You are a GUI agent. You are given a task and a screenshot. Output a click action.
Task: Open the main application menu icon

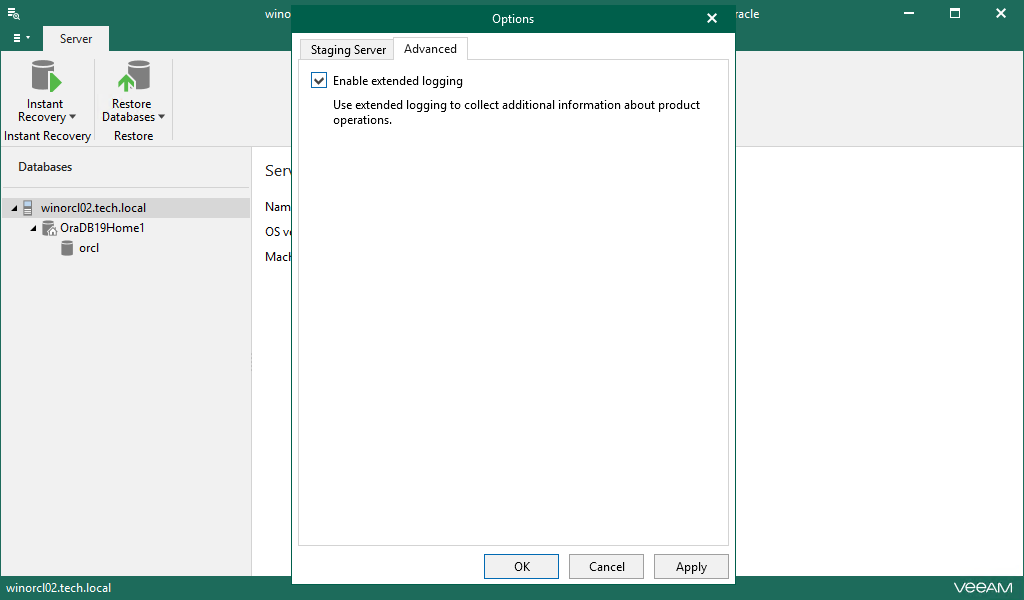click(x=20, y=39)
